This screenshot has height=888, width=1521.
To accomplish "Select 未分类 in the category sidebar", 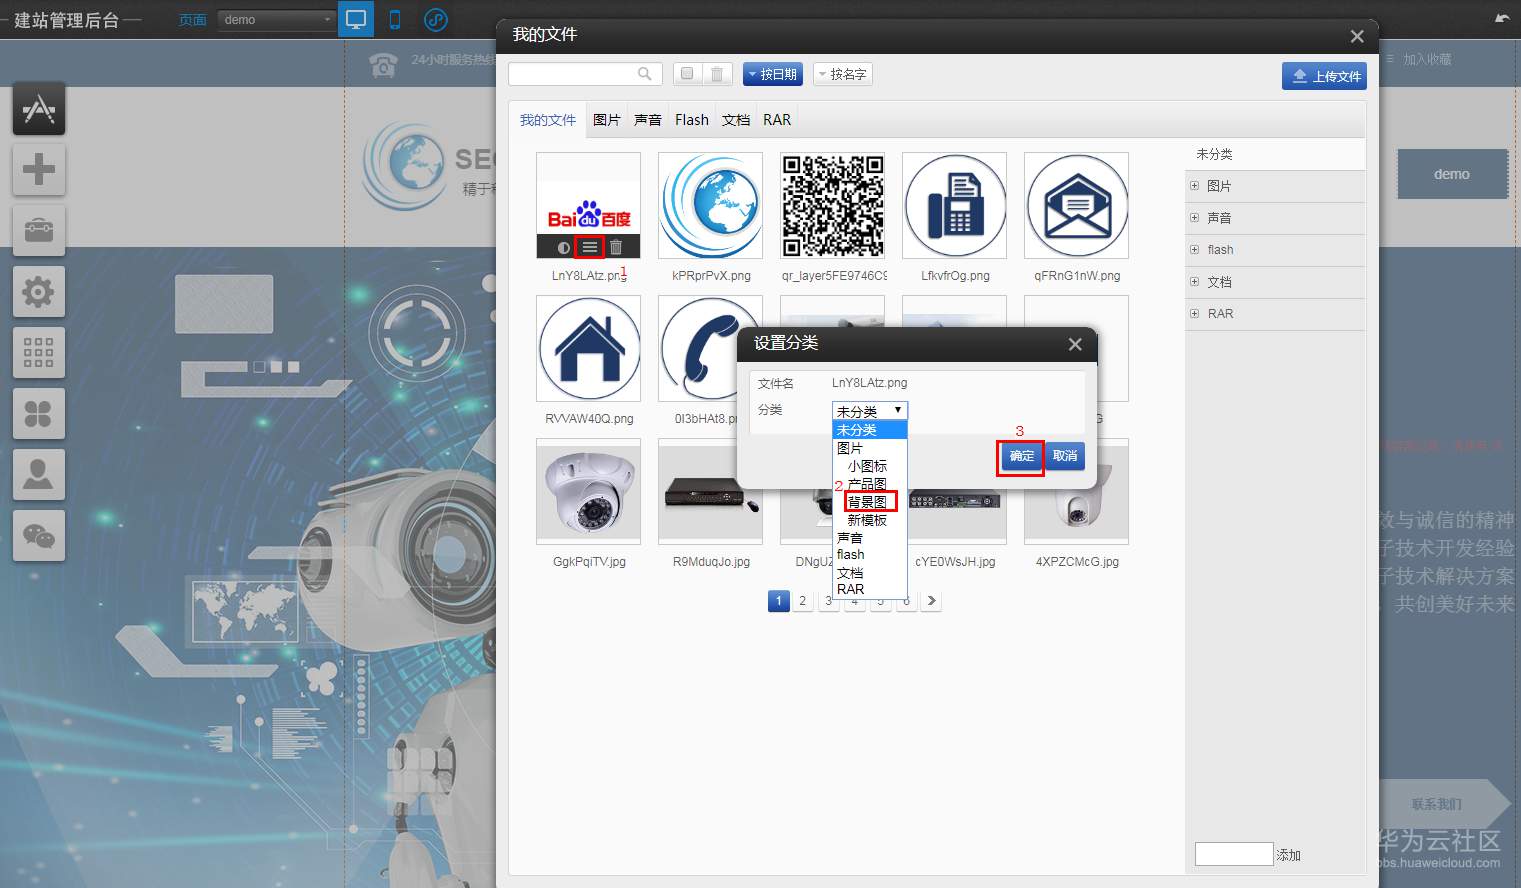I will (1275, 154).
